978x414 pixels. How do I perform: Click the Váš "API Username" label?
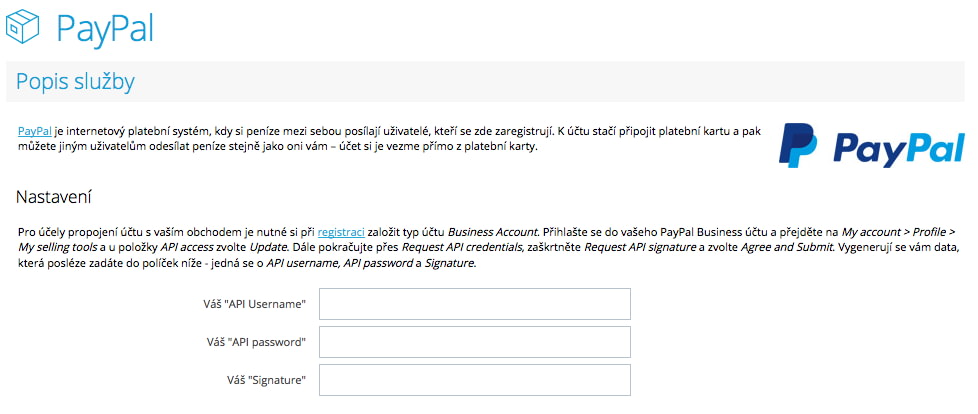point(255,304)
